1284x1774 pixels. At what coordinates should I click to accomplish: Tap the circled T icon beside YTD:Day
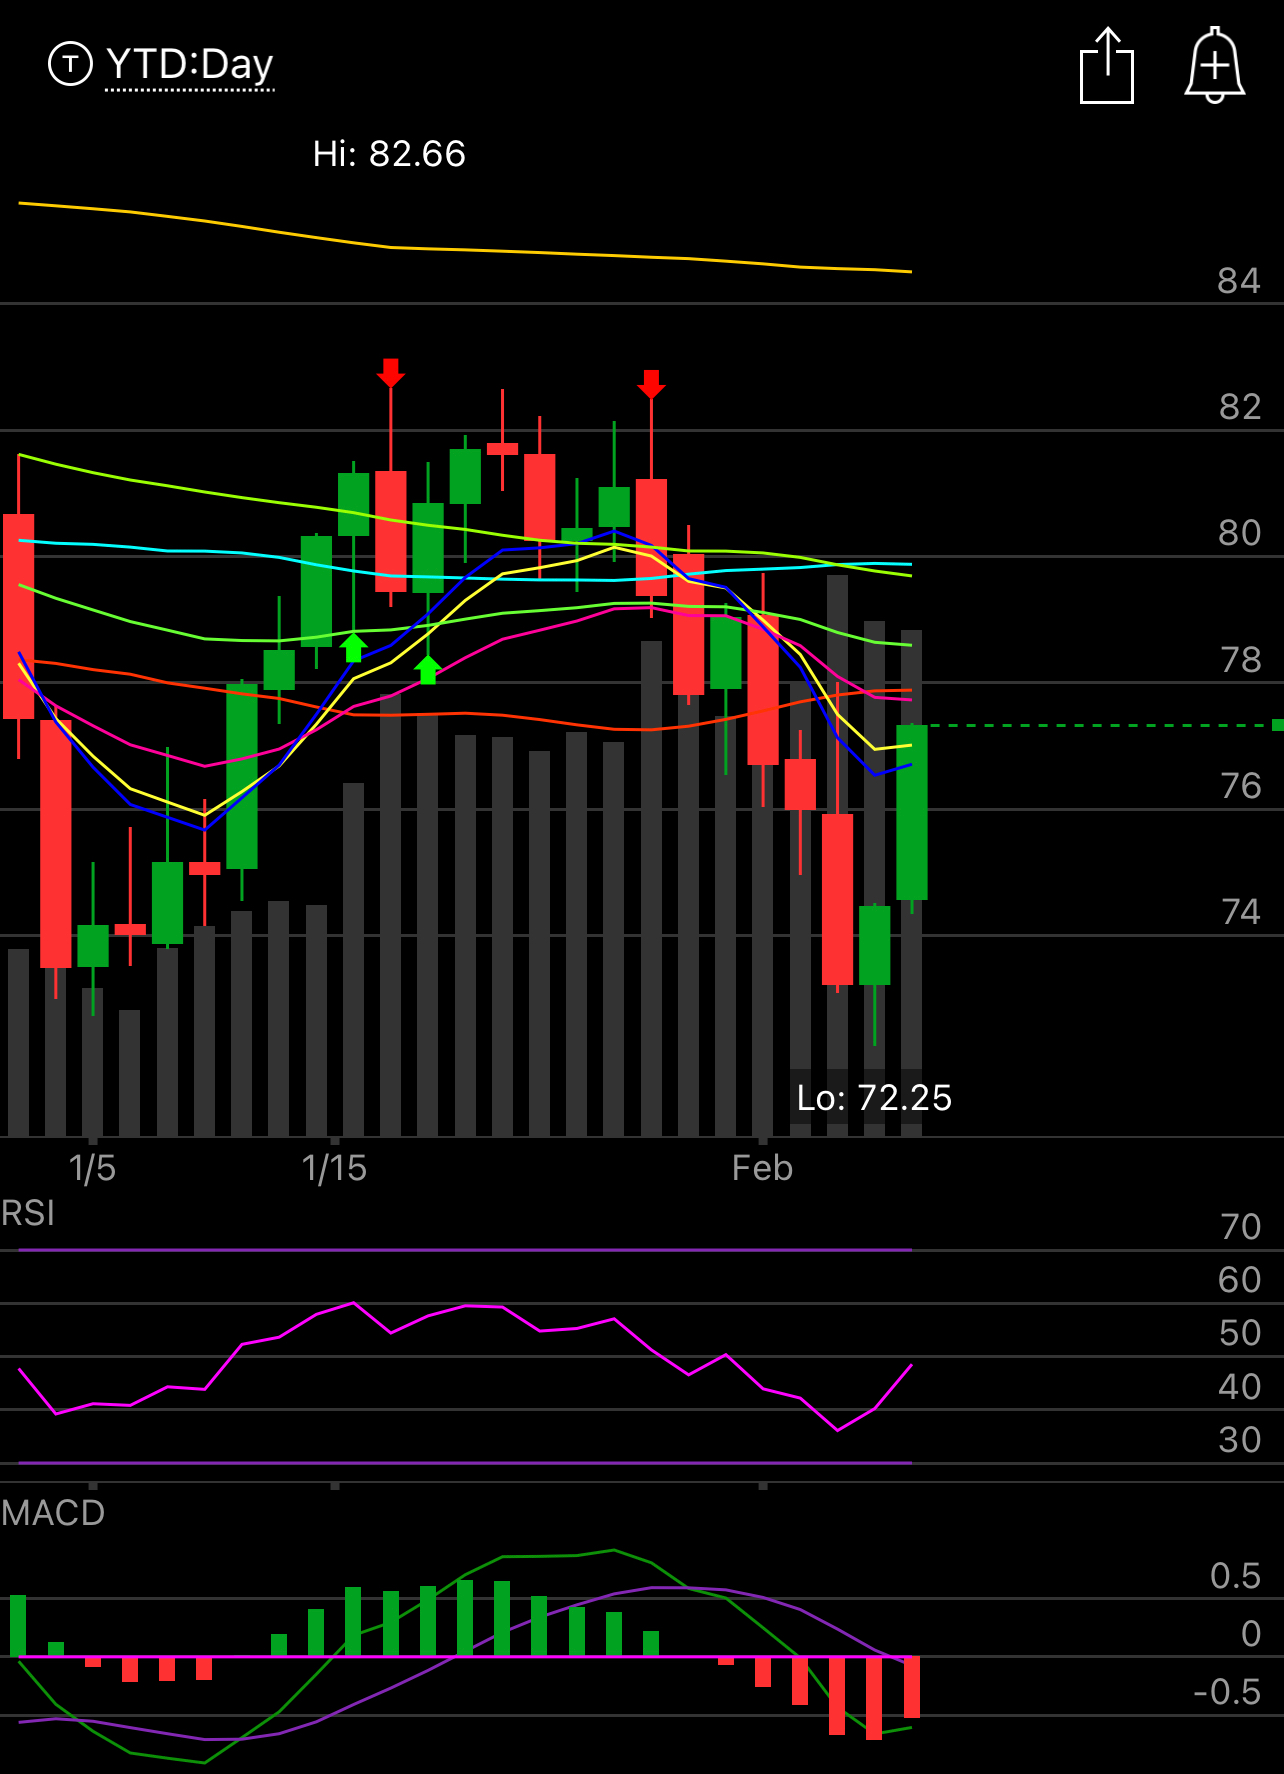[70, 64]
